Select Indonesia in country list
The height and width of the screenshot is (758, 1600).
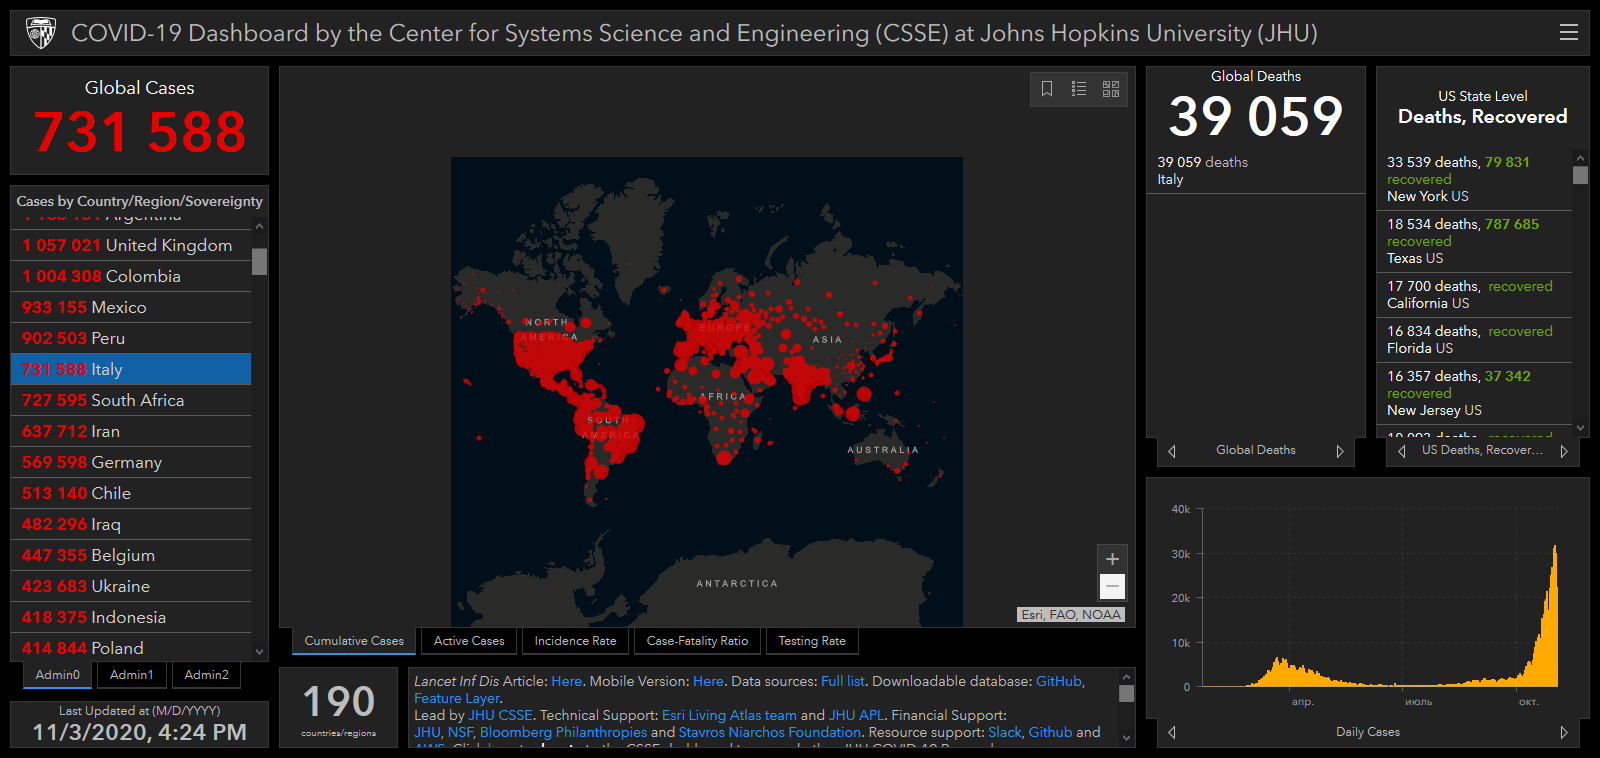(131, 617)
